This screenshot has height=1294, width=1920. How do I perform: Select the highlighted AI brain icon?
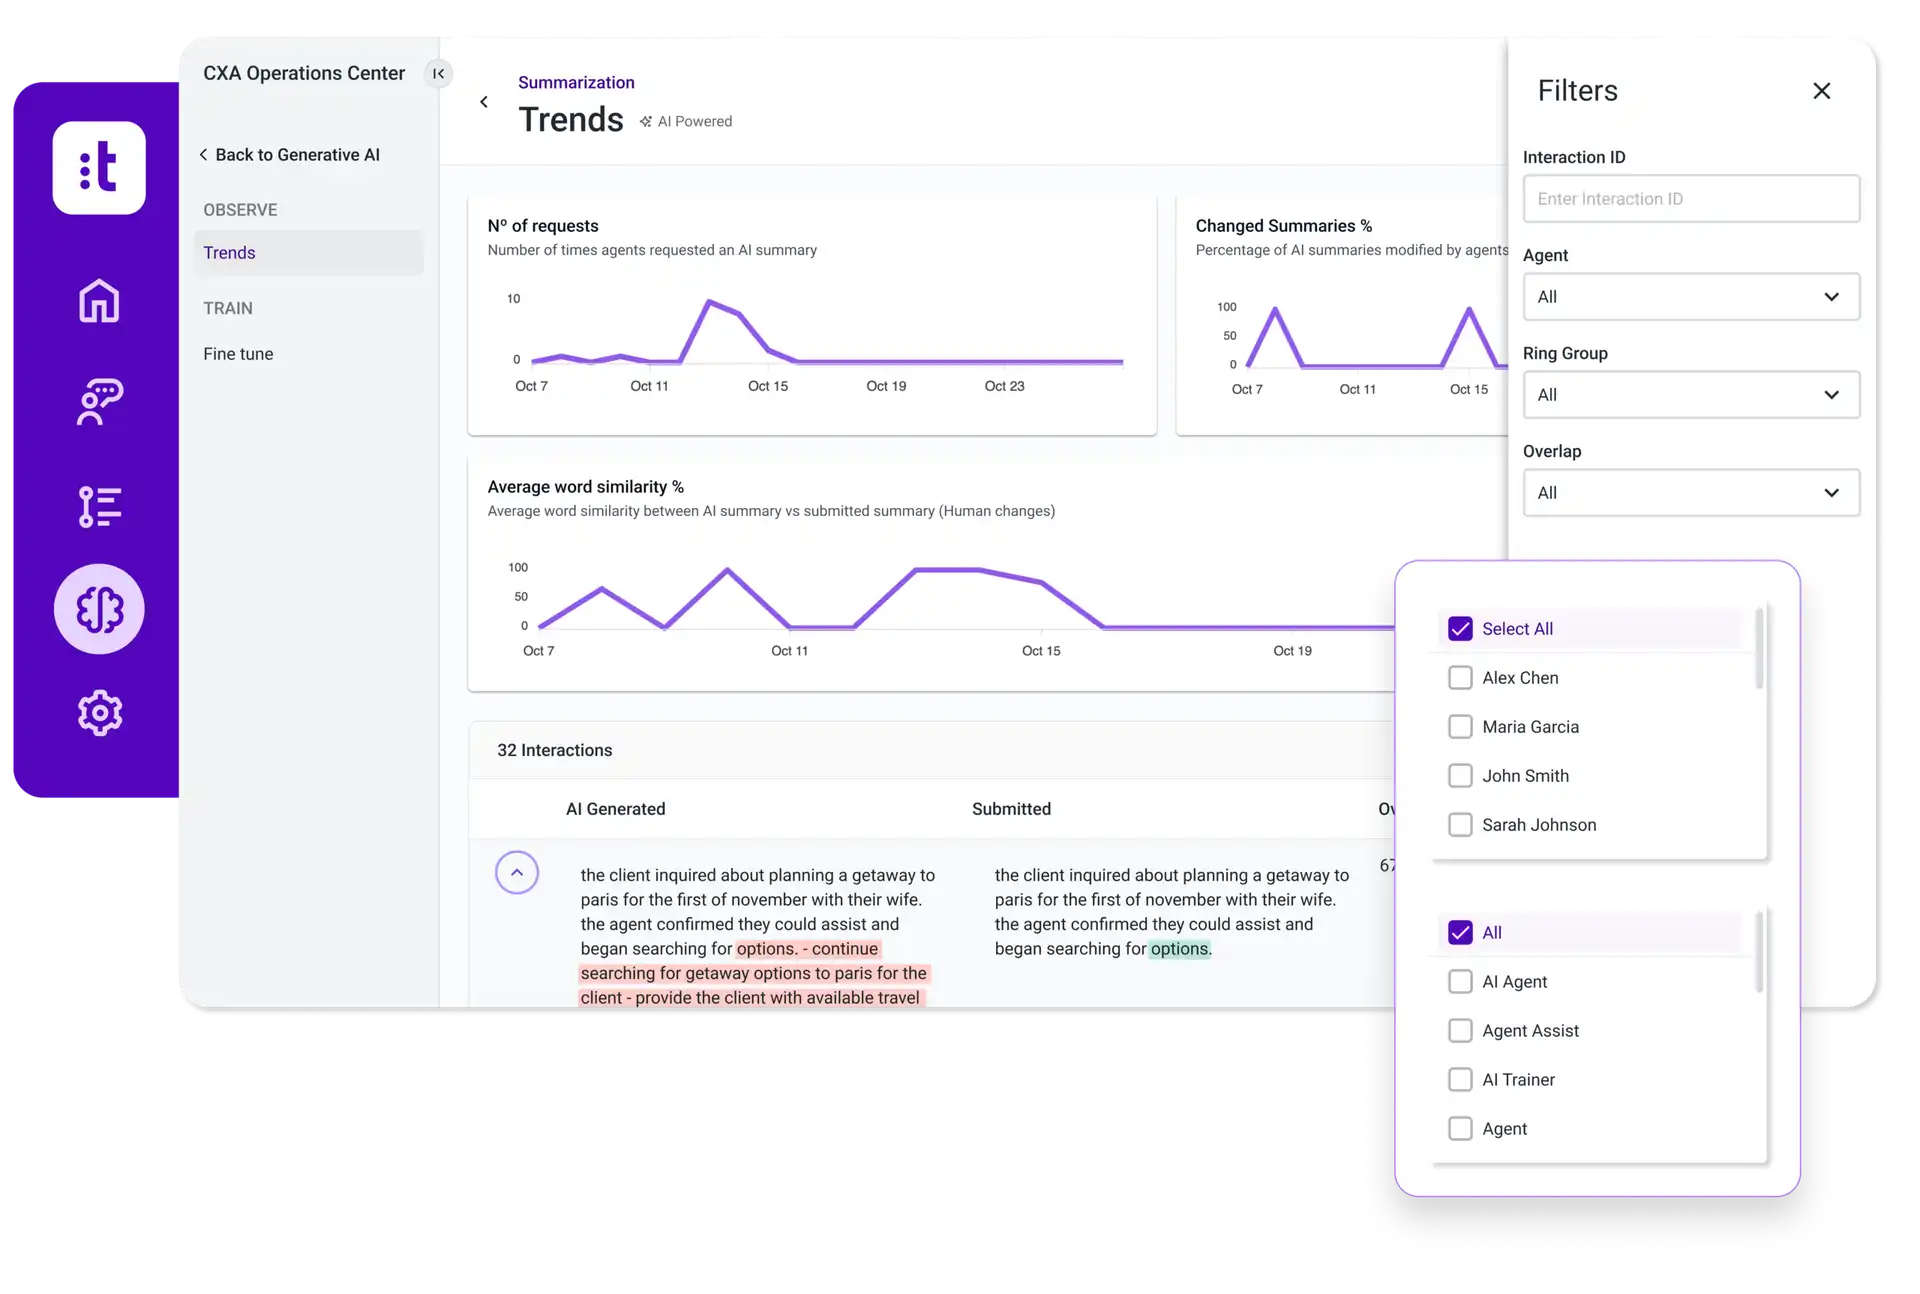(x=99, y=609)
